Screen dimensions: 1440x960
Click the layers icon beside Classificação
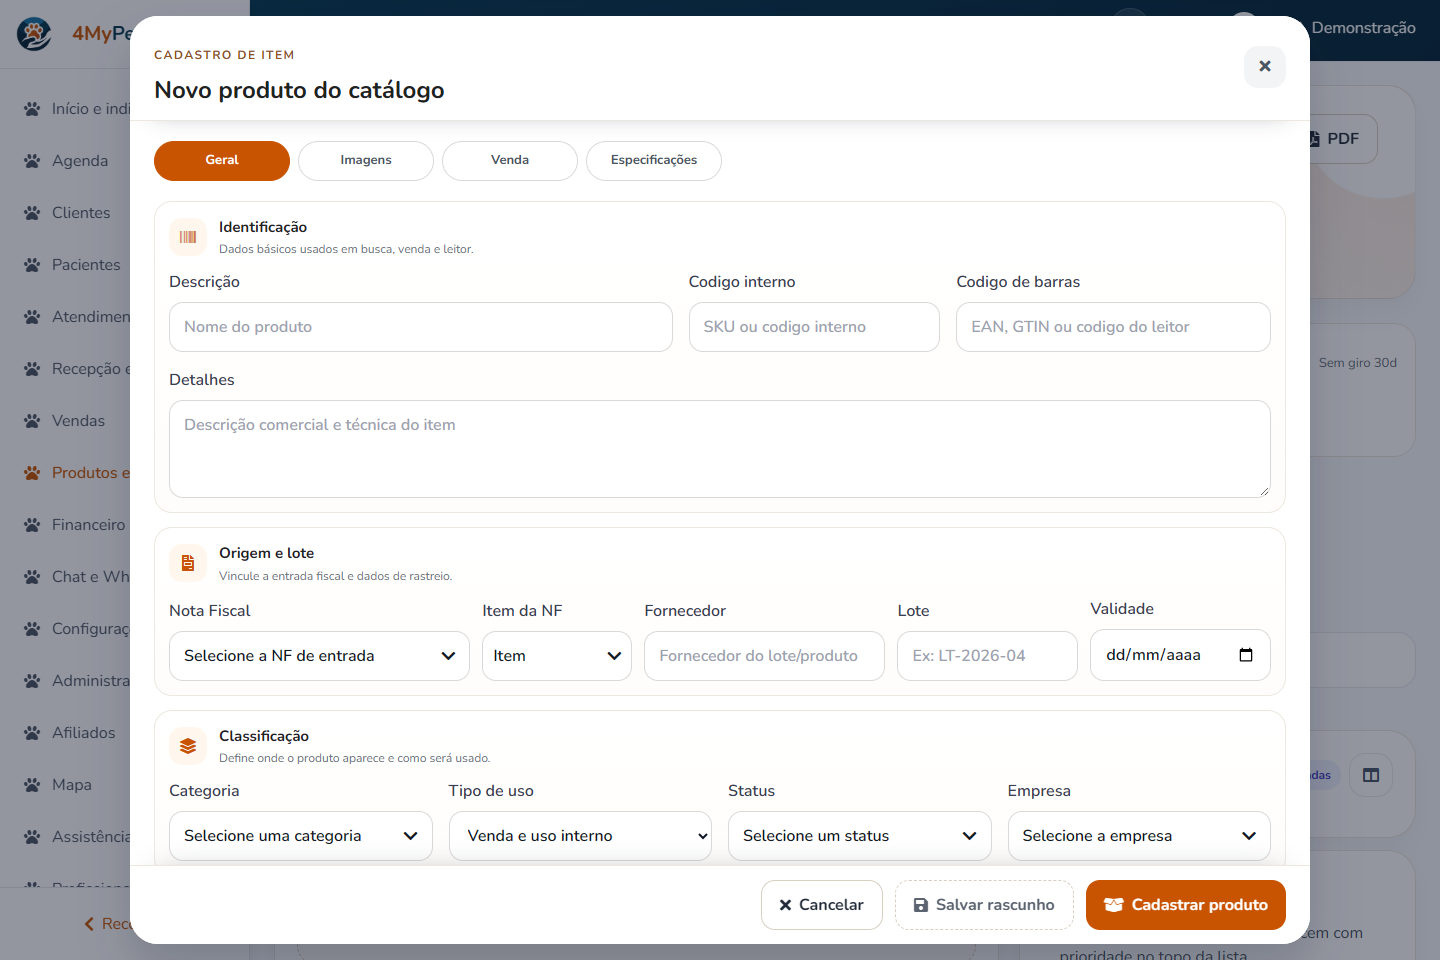pyautogui.click(x=188, y=746)
